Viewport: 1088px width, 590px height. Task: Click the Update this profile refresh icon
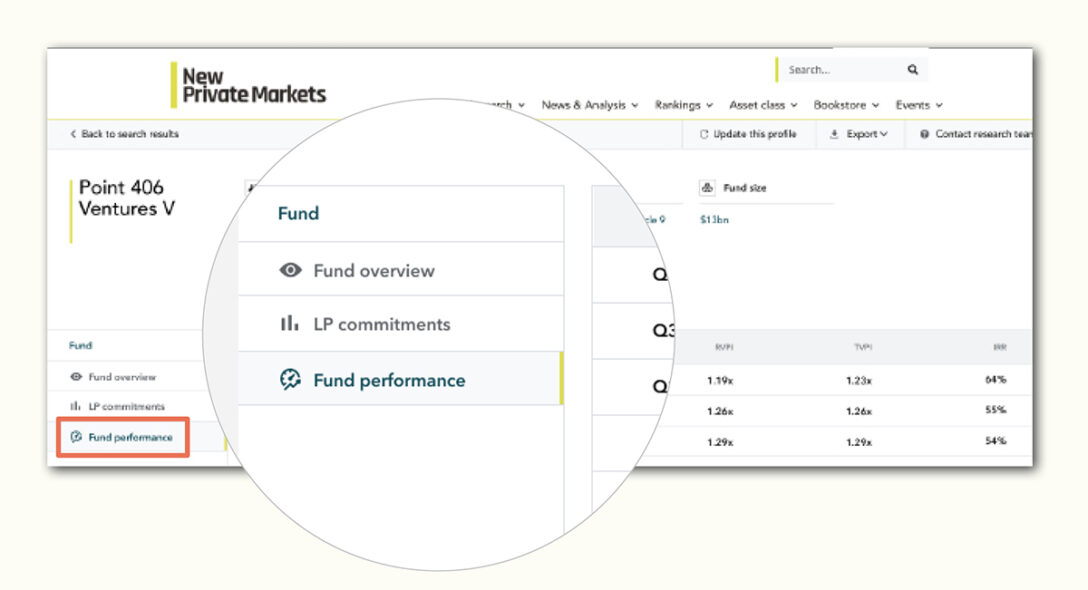[x=704, y=134]
